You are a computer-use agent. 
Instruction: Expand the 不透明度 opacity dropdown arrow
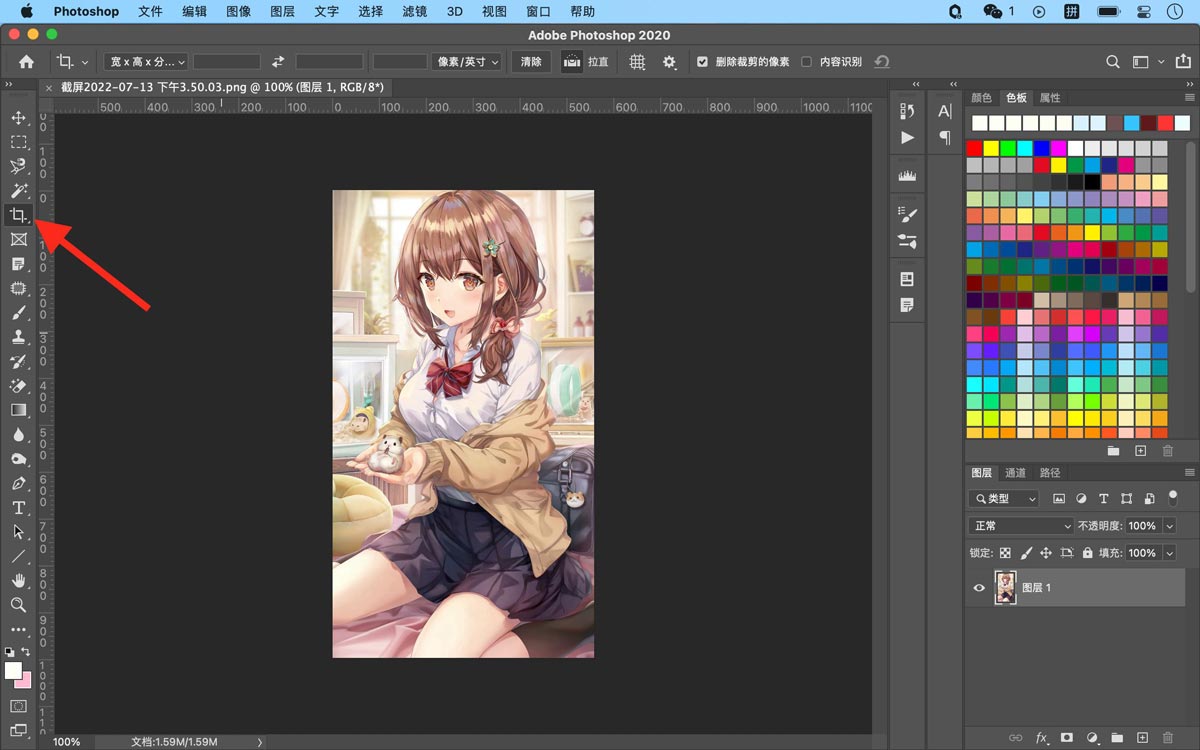click(x=1169, y=526)
